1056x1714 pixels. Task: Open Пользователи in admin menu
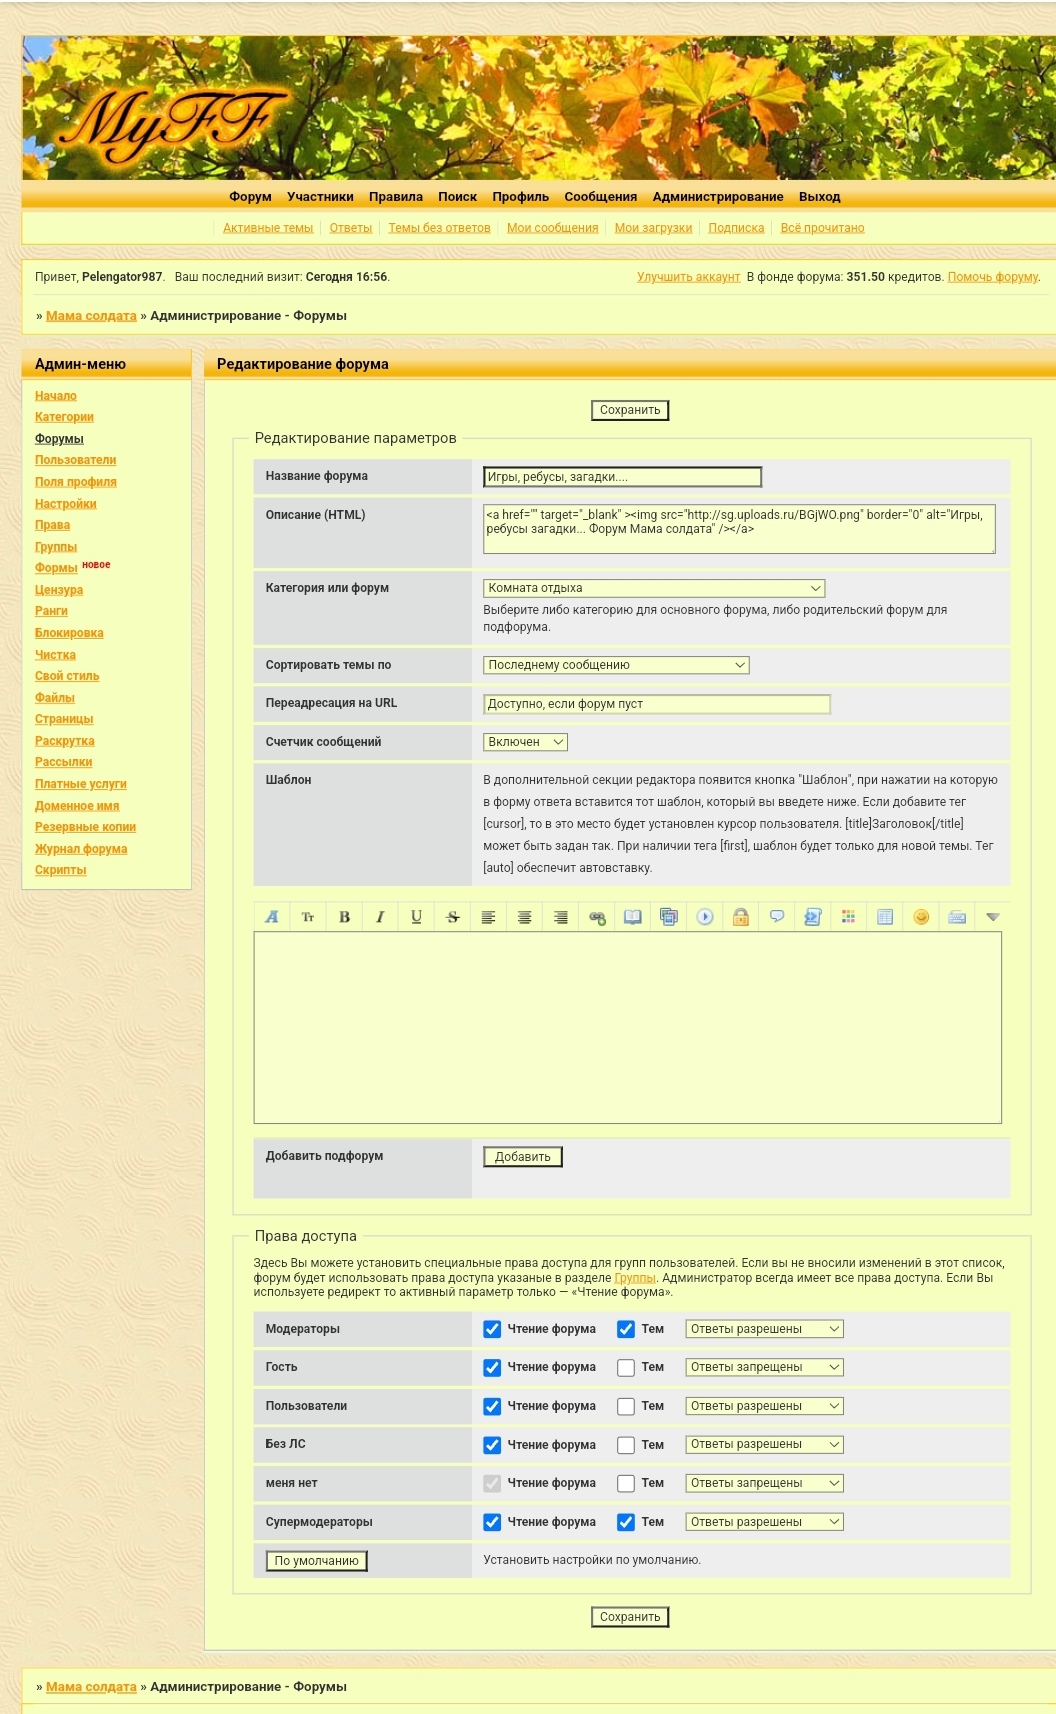coord(75,460)
